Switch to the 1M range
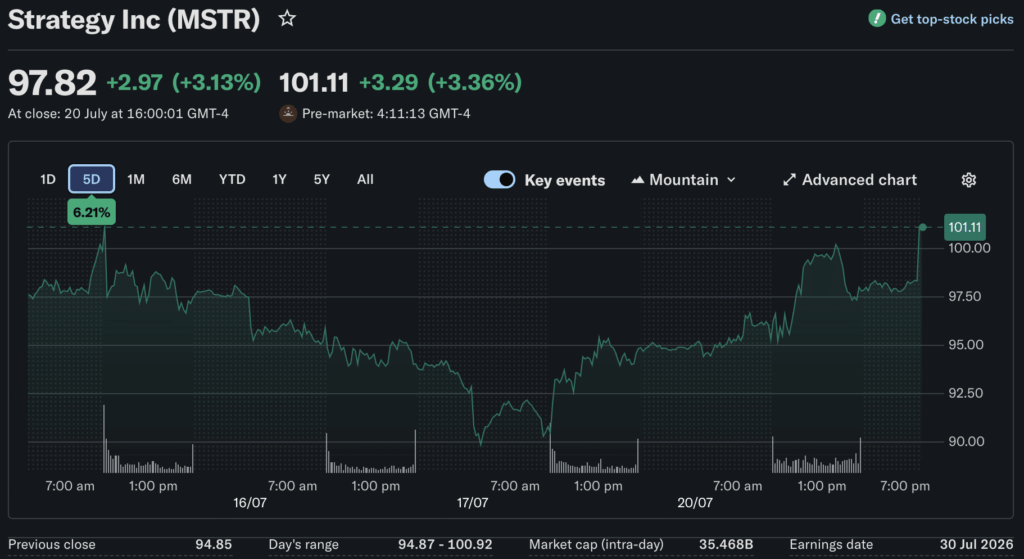Screen dimensions: 1024x559 click(136, 179)
